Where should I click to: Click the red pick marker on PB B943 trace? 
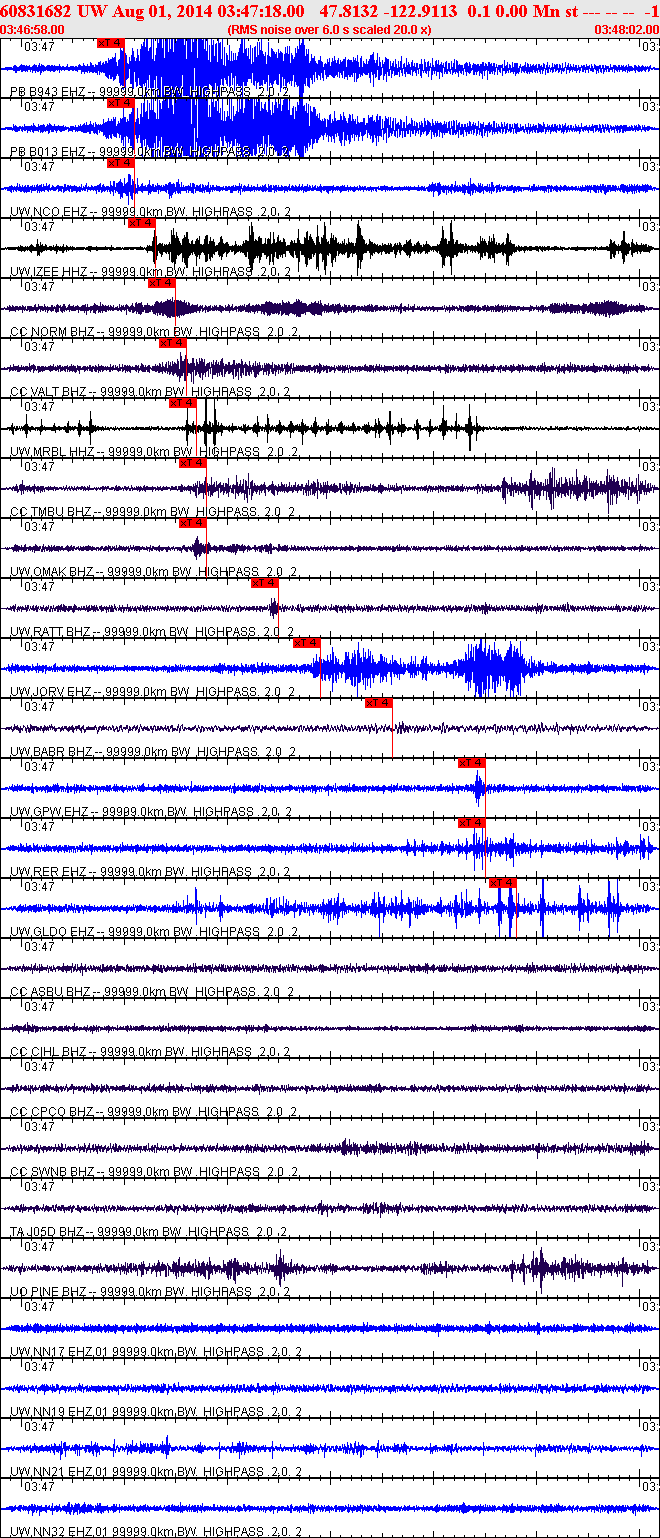coord(110,43)
